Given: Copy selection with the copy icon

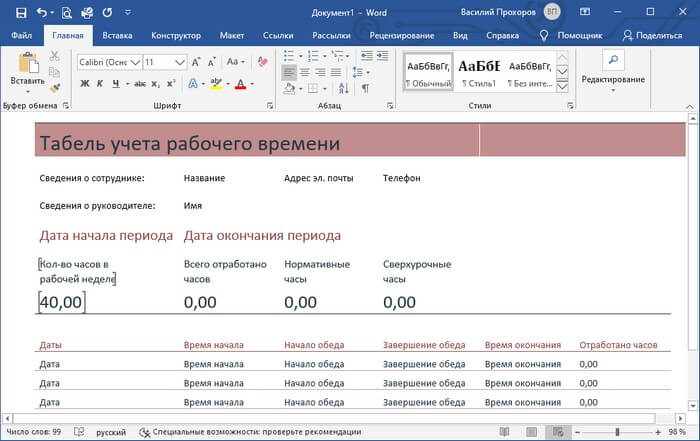Looking at the screenshot, I should tap(54, 72).
